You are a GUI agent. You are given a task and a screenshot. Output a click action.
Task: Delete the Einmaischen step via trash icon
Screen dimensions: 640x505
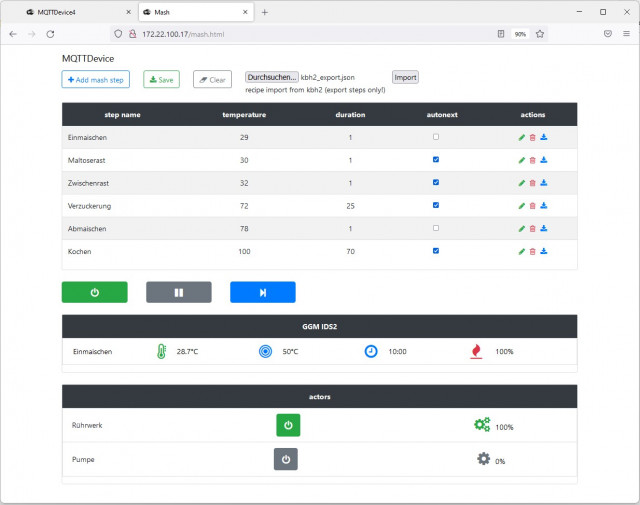532,138
